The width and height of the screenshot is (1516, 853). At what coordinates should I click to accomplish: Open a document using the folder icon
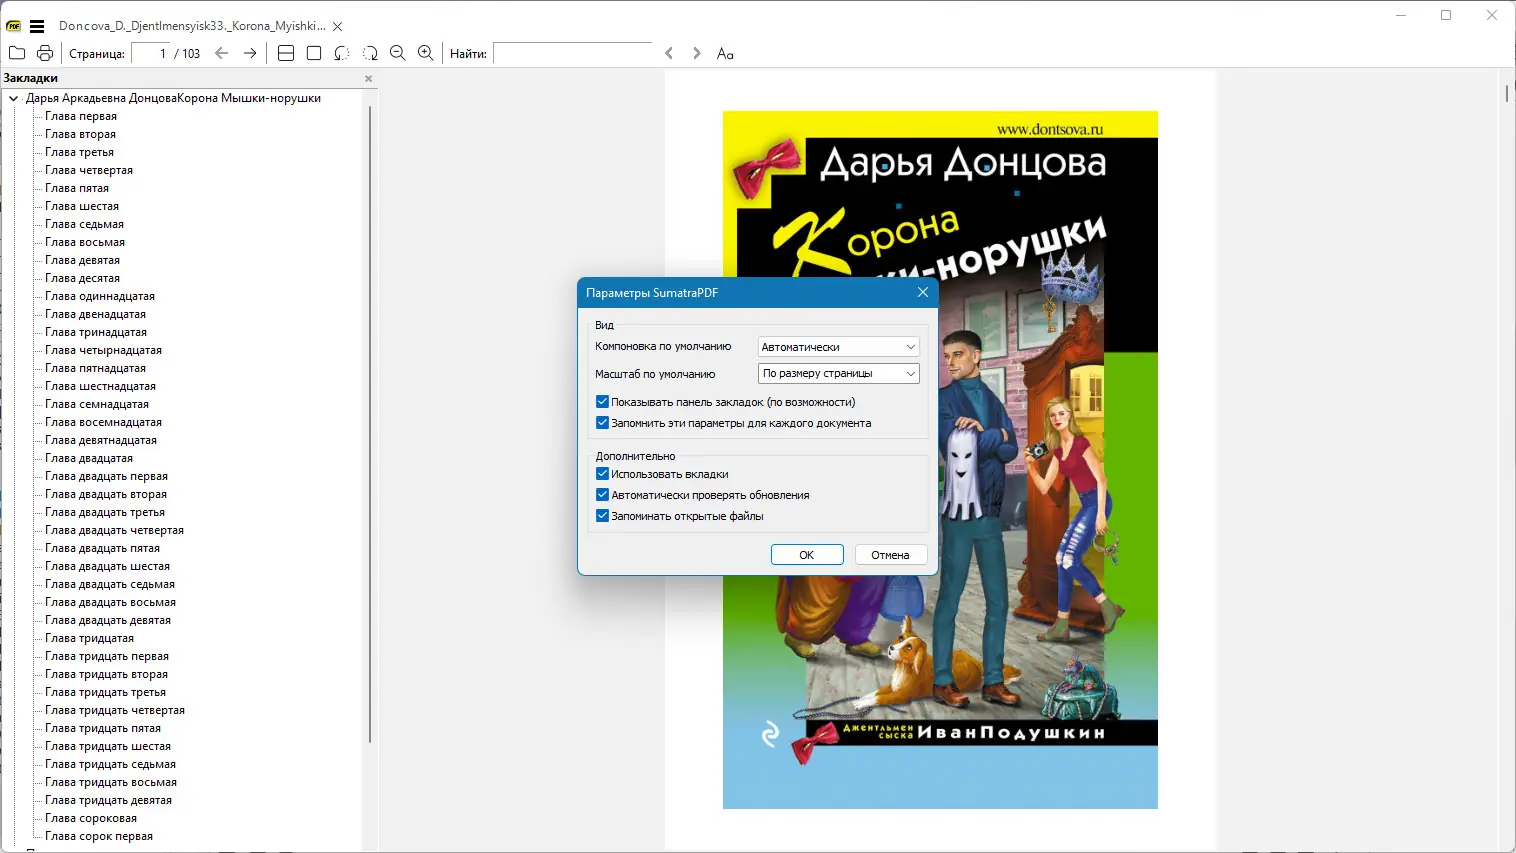16,52
